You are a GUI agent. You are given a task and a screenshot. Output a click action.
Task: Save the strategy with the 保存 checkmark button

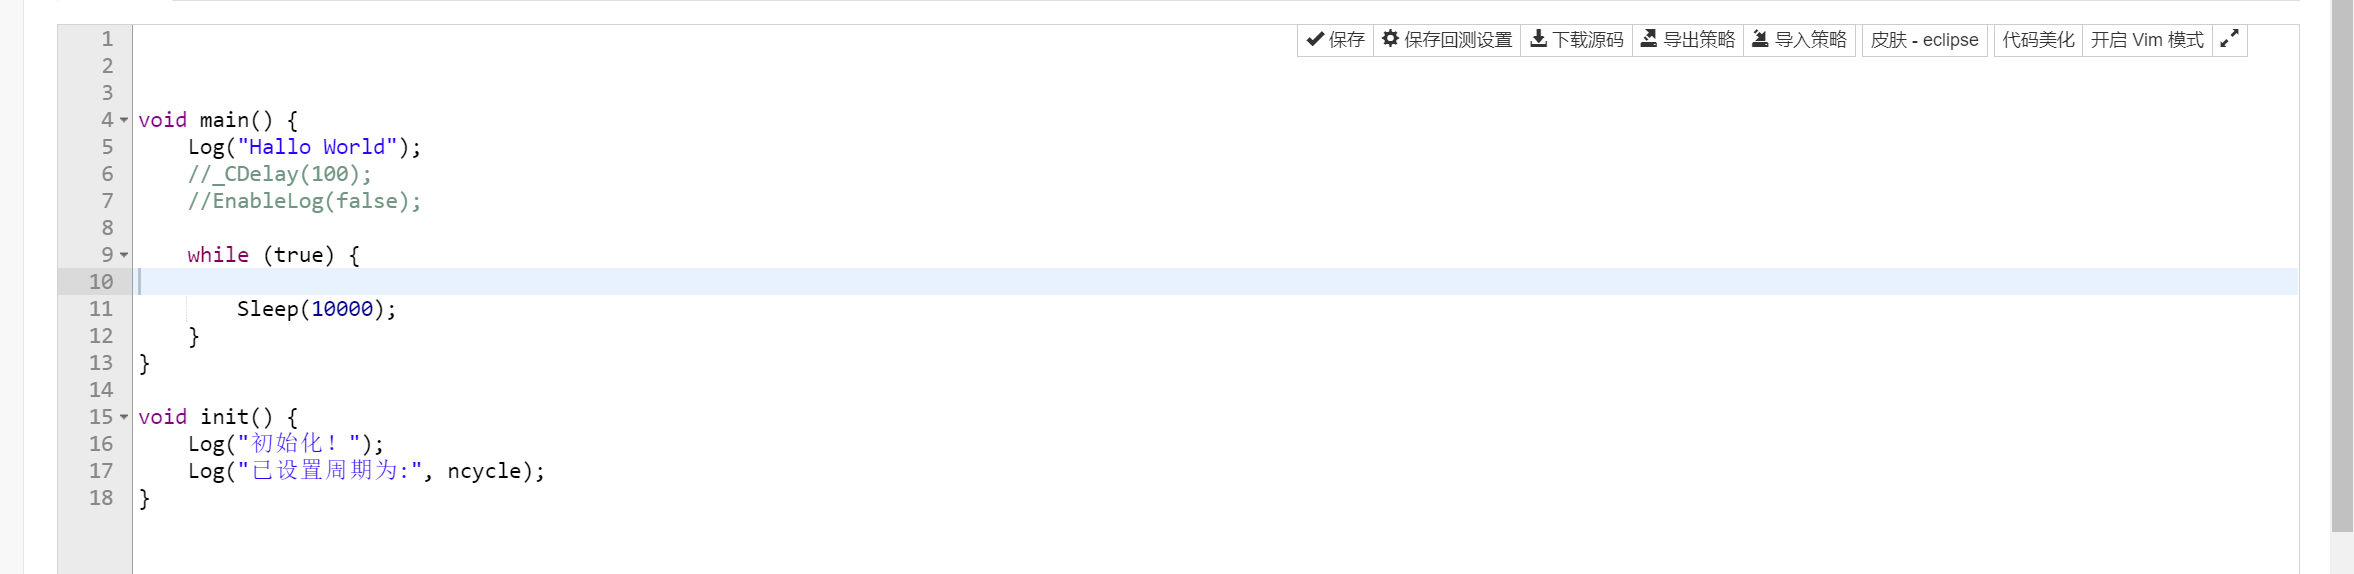[1335, 40]
